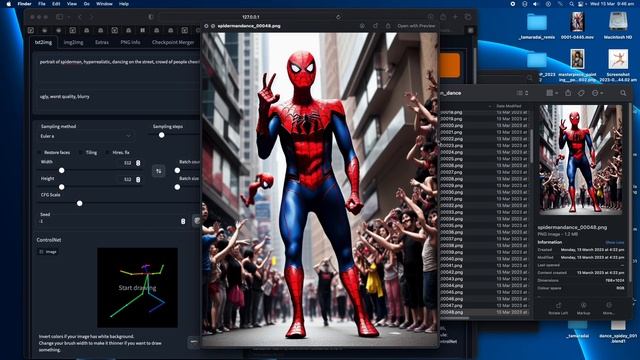Click the Show Less link in preview pane

tap(614, 242)
